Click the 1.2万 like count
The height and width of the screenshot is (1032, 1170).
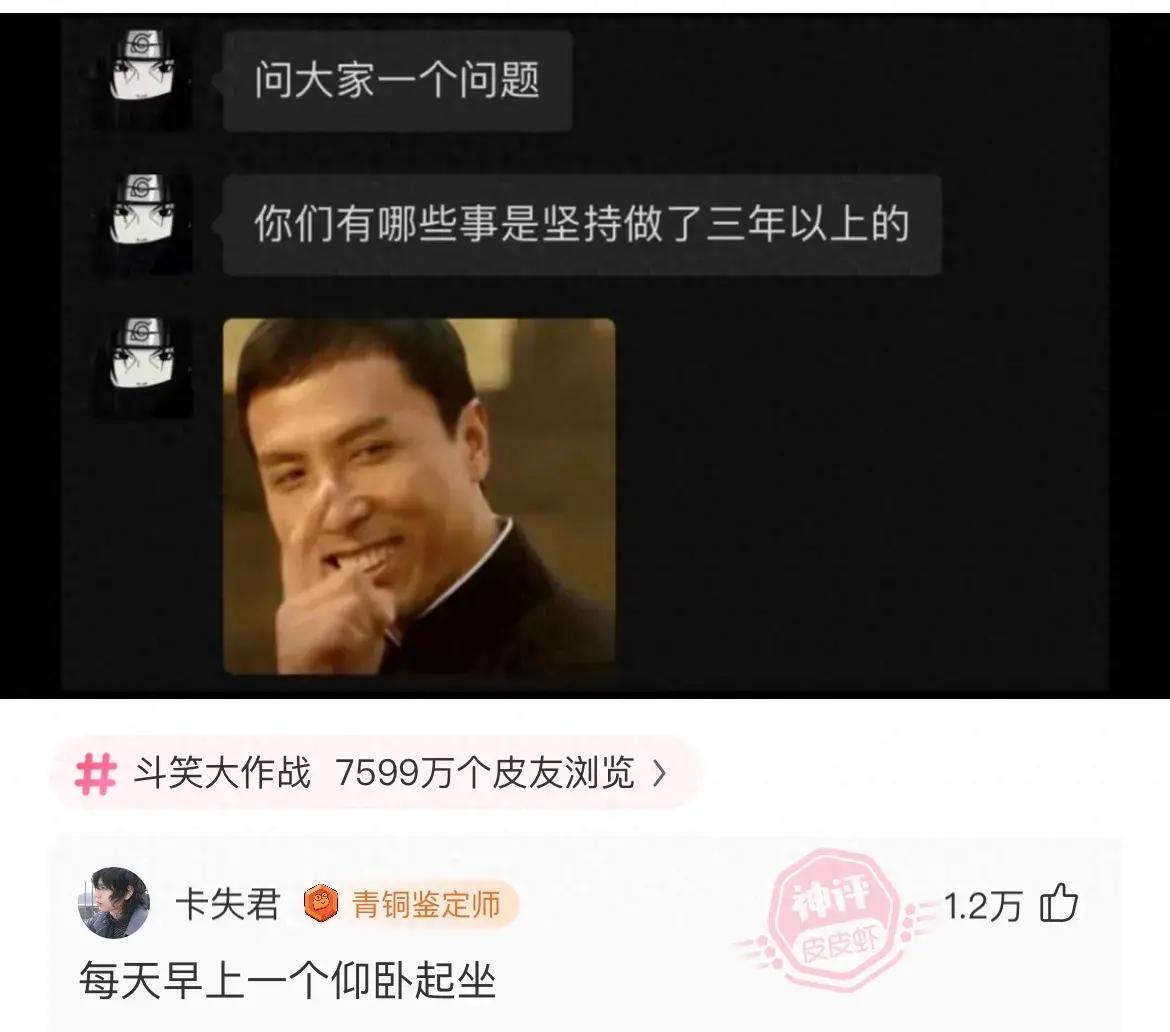[x=982, y=906]
